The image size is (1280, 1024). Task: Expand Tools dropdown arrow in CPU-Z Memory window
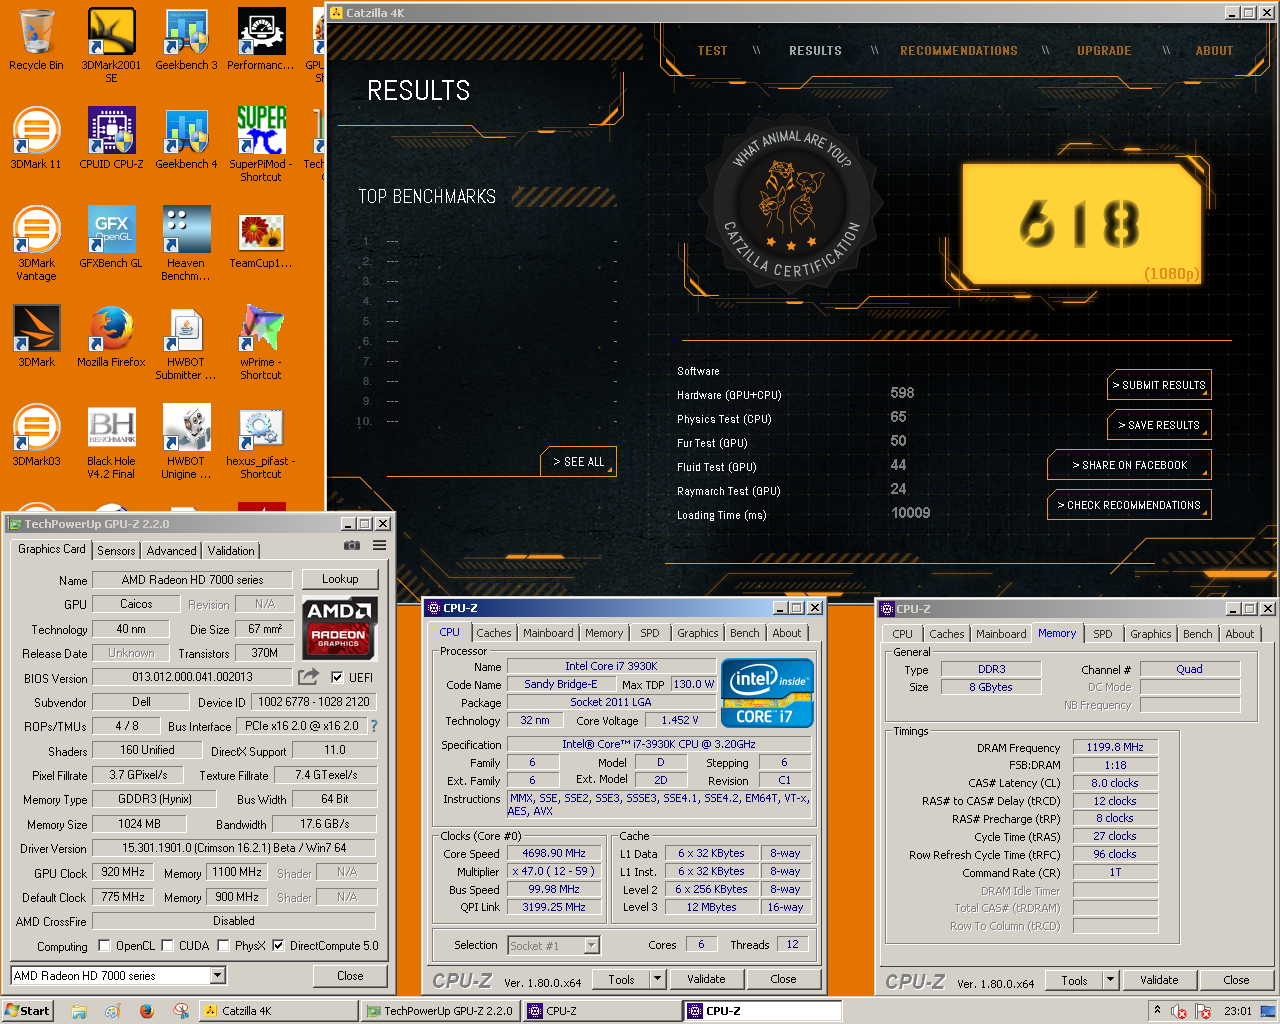(x=1110, y=980)
